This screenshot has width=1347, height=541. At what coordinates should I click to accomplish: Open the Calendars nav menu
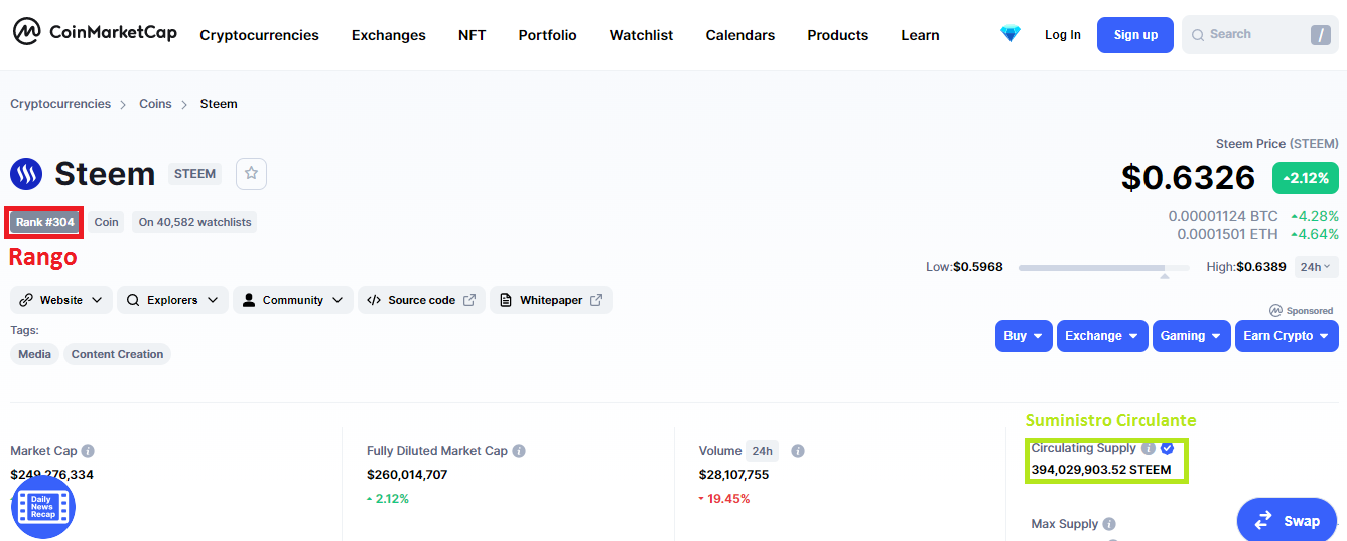740,35
